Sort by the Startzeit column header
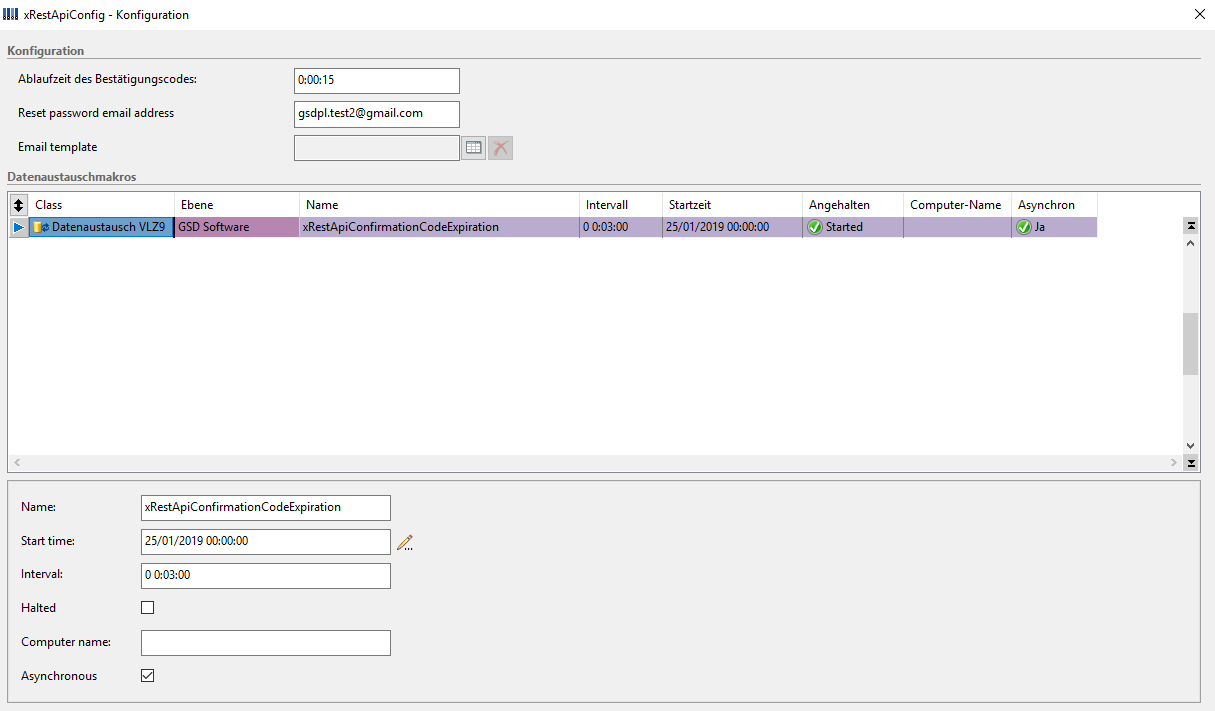 pyautogui.click(x=732, y=205)
